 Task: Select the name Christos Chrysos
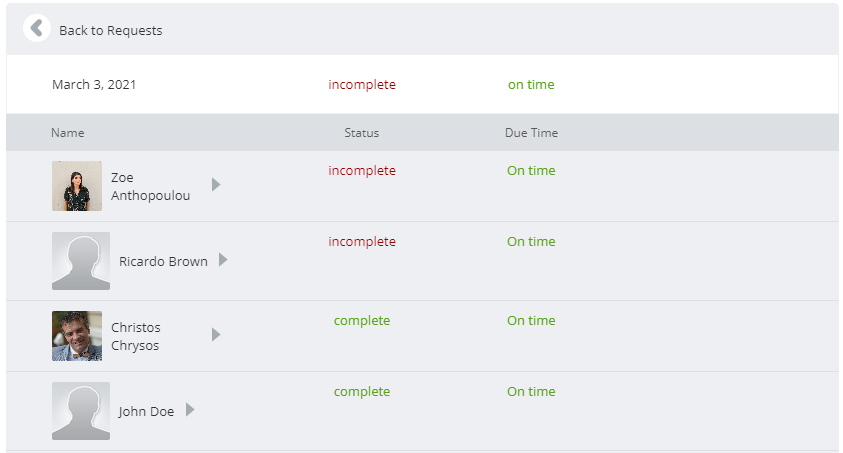tap(135, 336)
